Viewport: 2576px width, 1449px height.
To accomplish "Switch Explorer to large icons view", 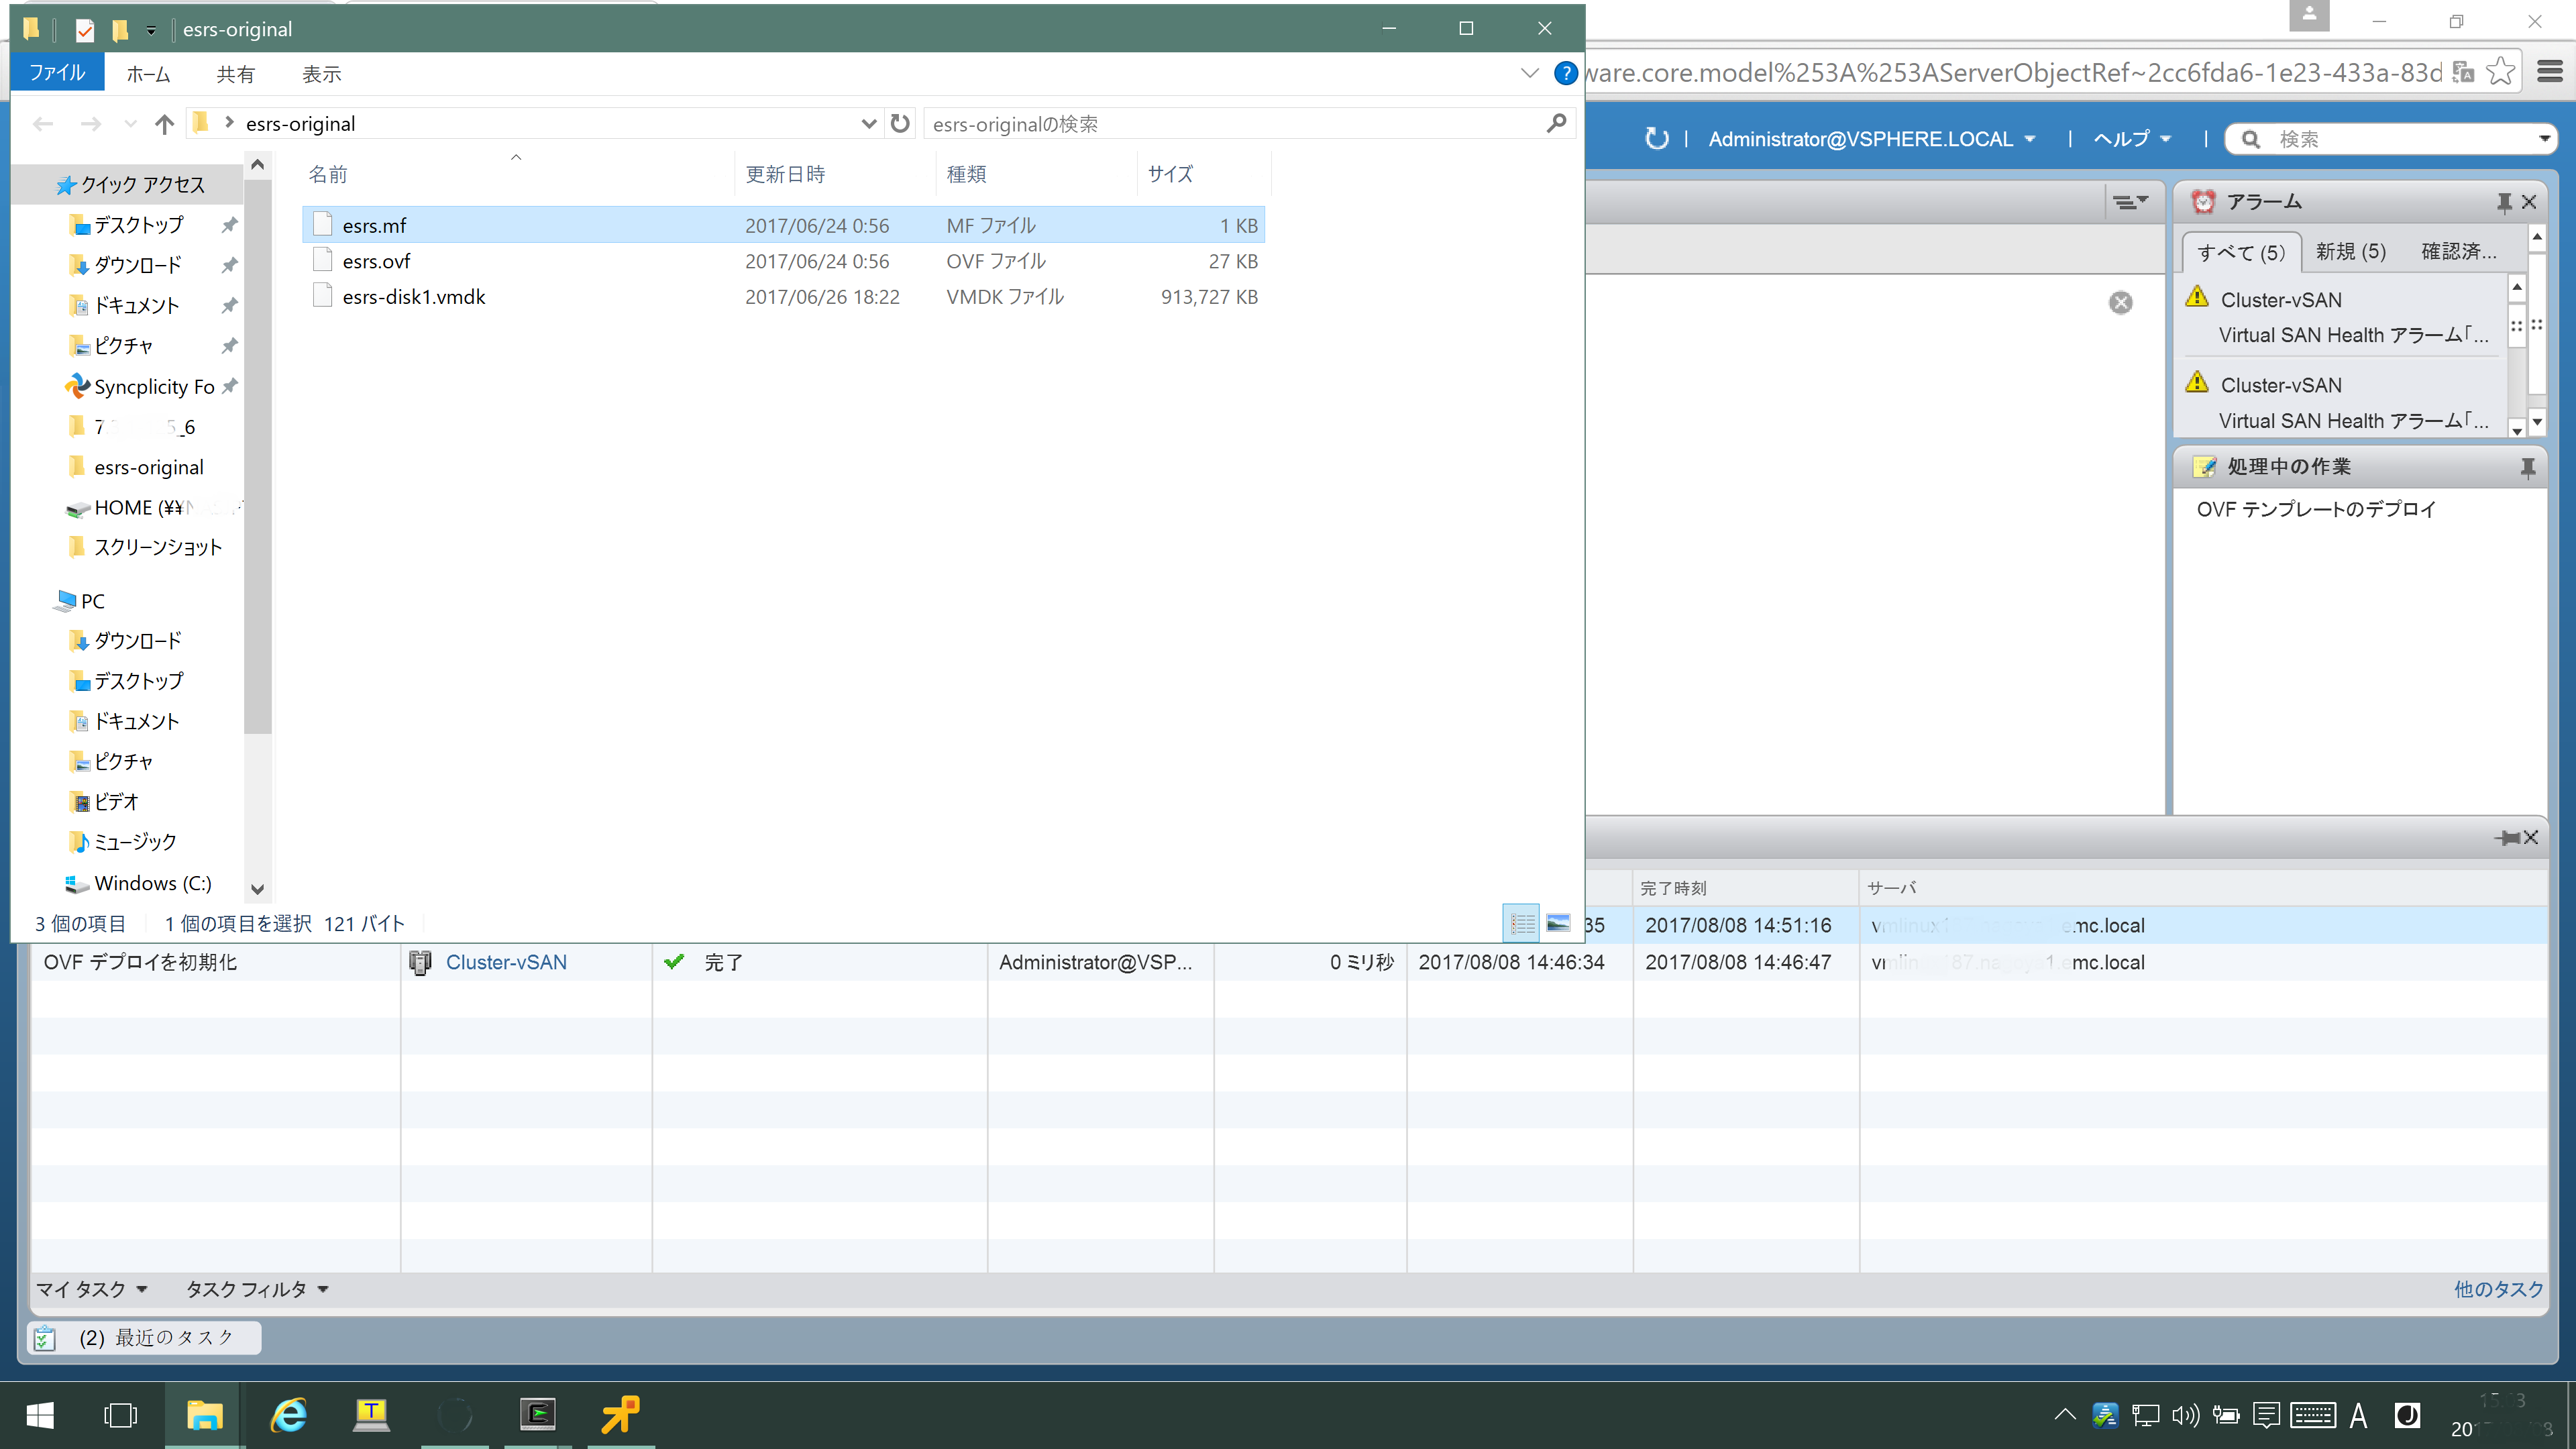I will tap(1558, 923).
